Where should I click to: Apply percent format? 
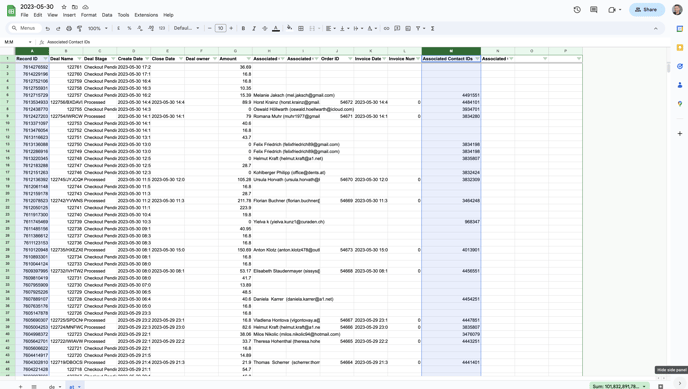click(x=129, y=29)
